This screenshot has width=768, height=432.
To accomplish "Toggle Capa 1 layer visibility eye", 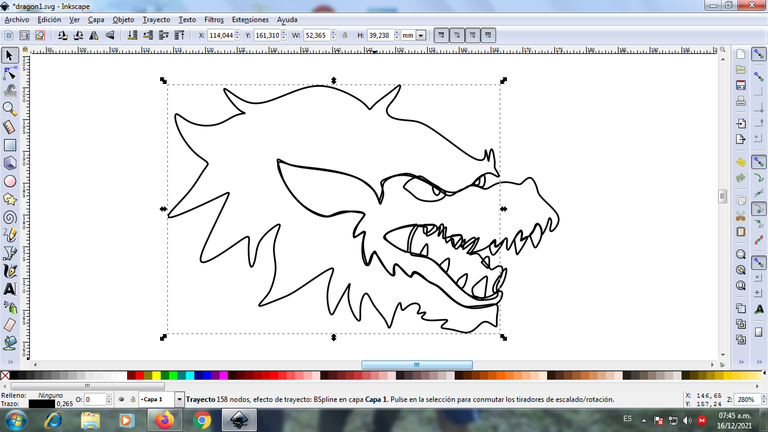I will click(x=121, y=400).
